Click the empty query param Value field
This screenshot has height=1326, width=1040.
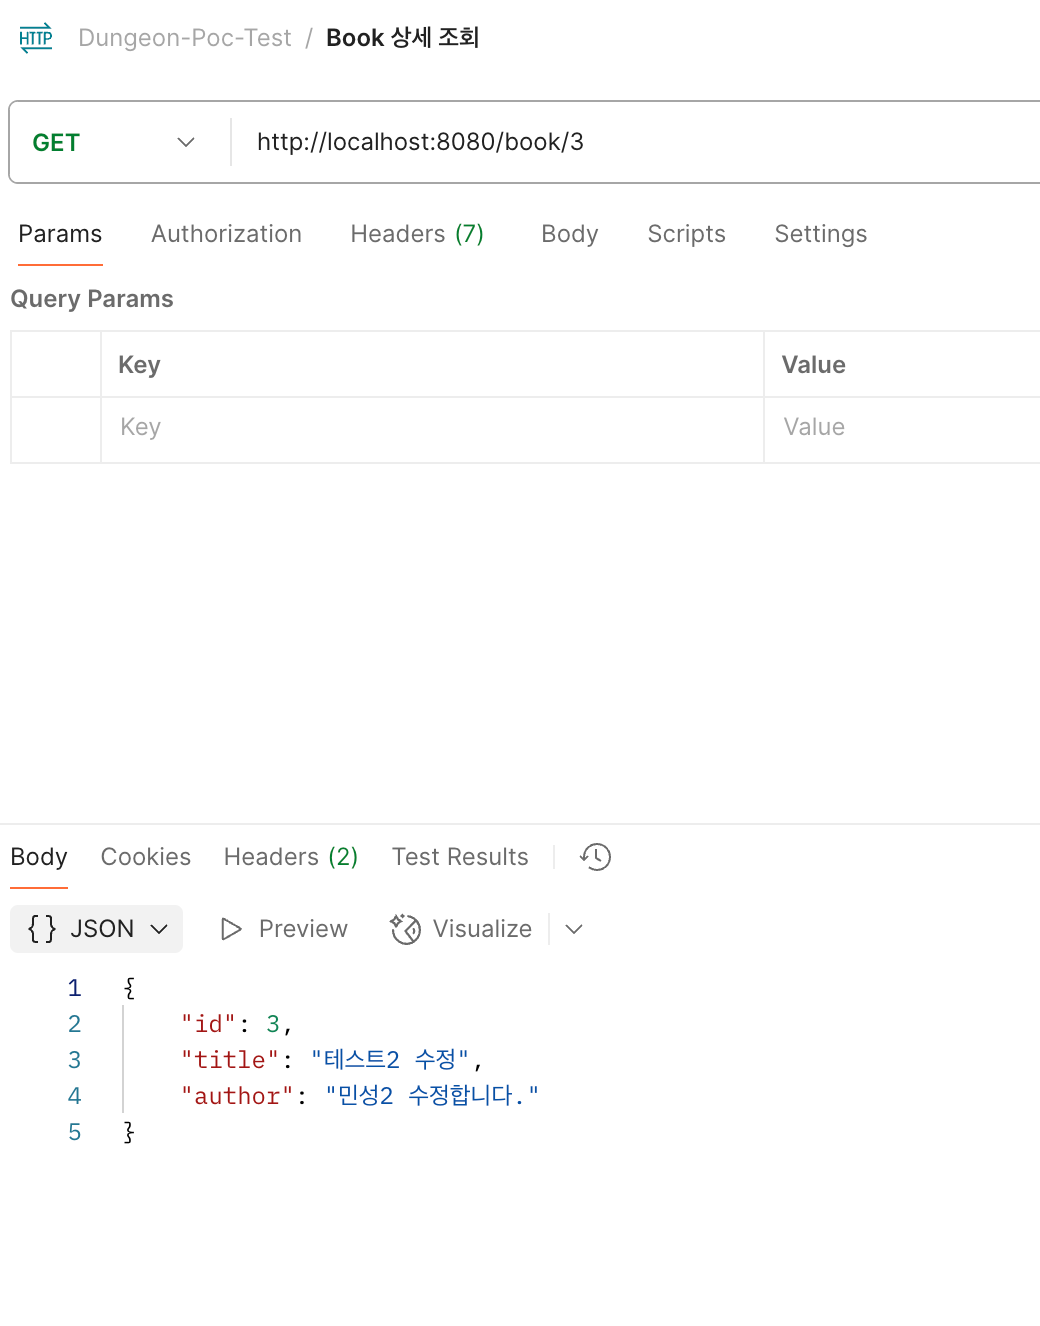[x=902, y=427]
